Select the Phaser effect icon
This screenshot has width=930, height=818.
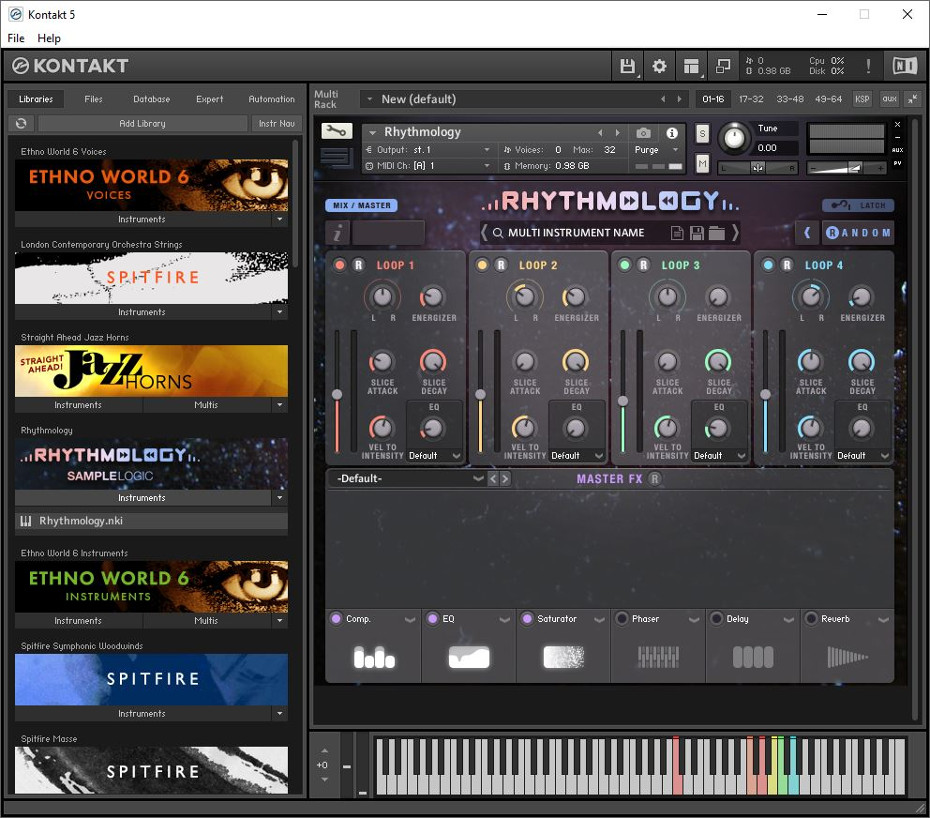pos(658,657)
